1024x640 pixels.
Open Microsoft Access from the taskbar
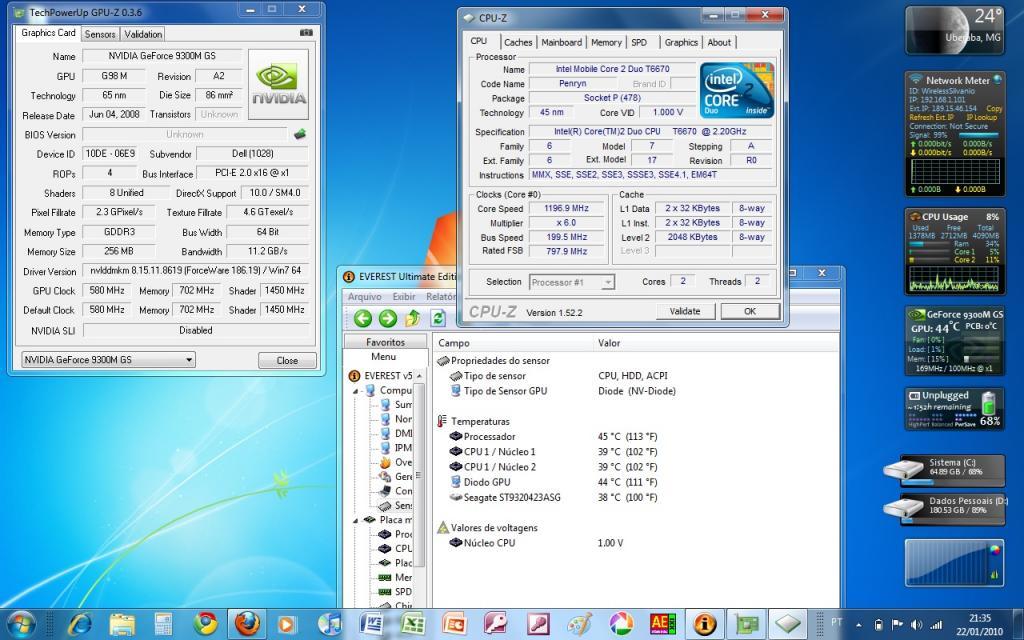pos(496,624)
